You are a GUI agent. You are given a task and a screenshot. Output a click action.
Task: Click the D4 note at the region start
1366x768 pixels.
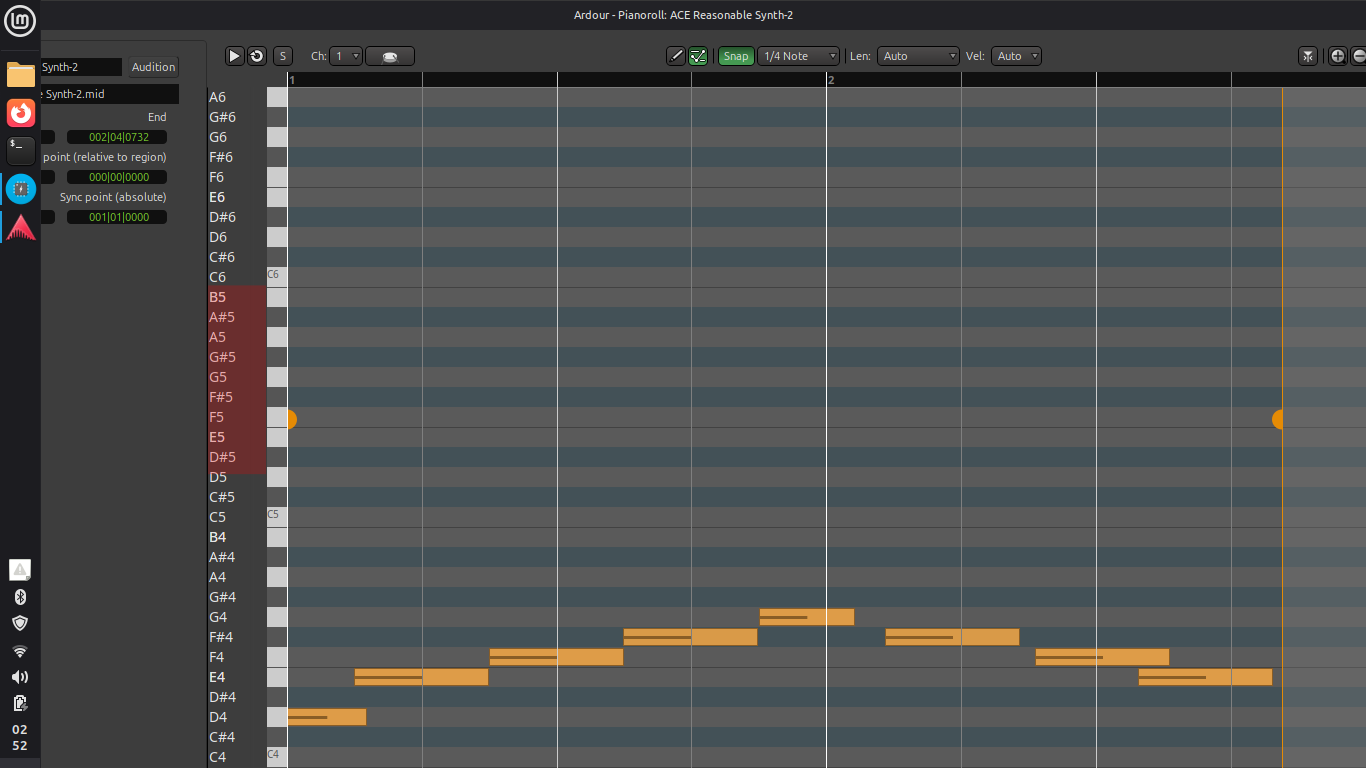point(326,717)
